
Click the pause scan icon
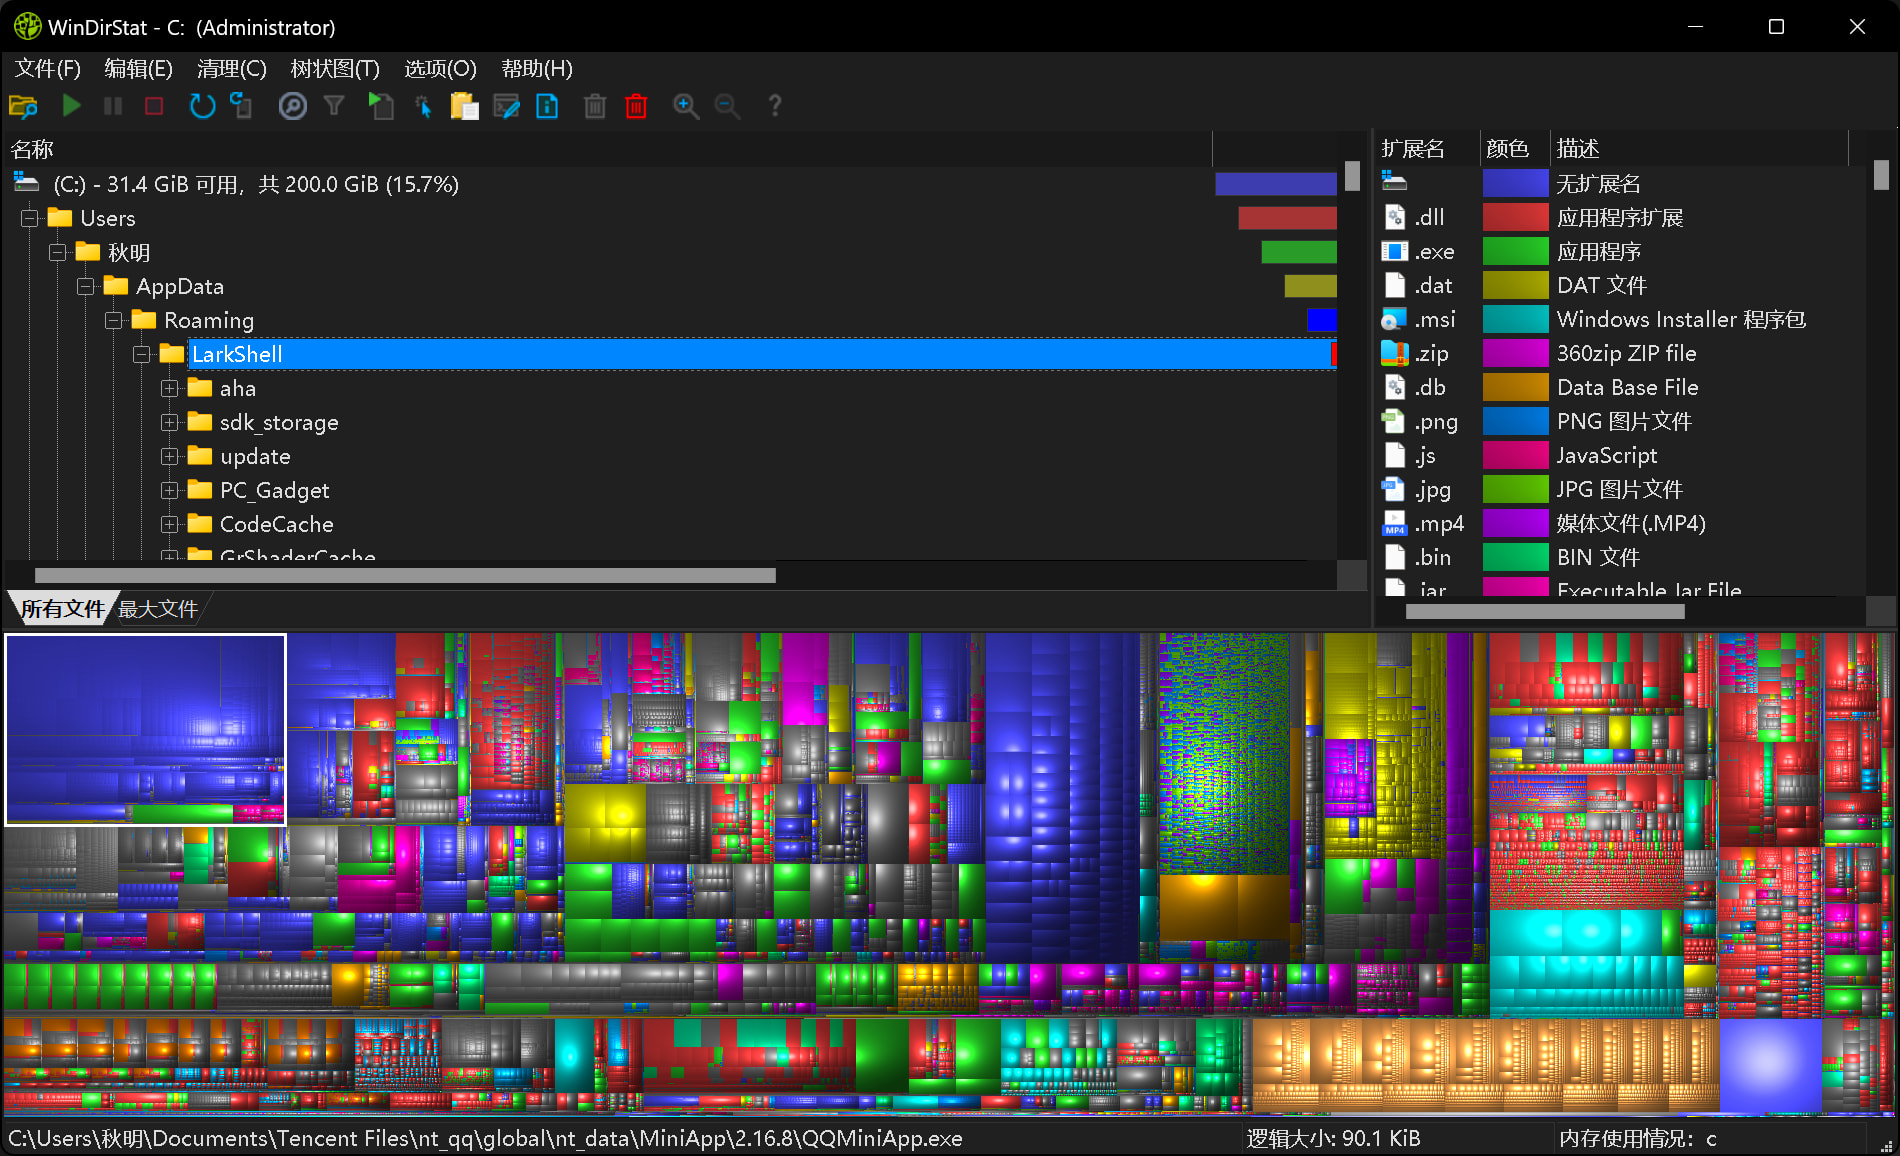(x=113, y=106)
